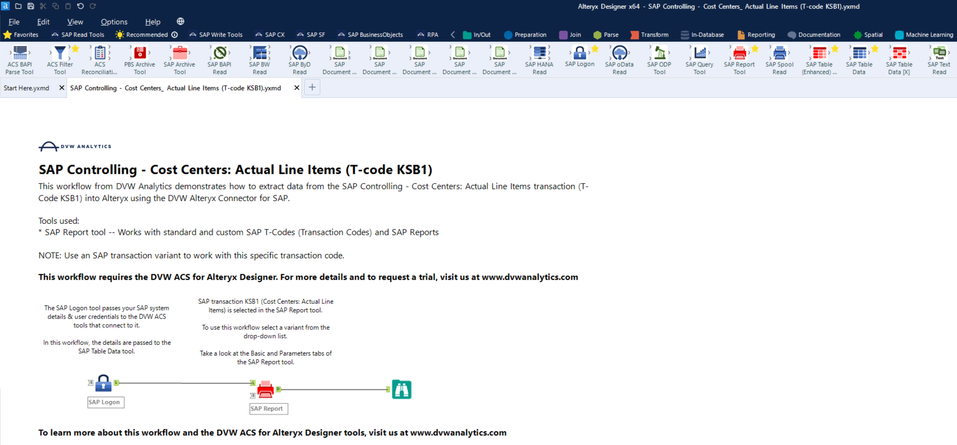957x445 pixels.
Task: Select the SAP Table Data tool
Action: coord(859,59)
